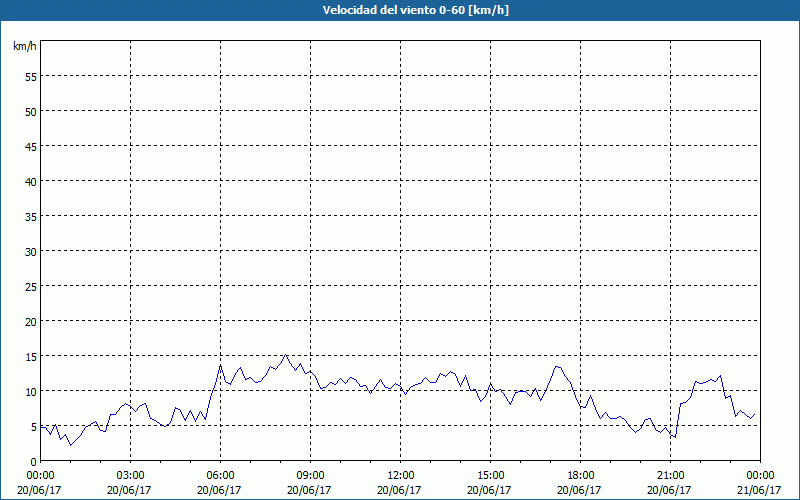Click the '20/06/17' date under 09:00
Viewport: 800px width, 500px height.
[x=309, y=490]
